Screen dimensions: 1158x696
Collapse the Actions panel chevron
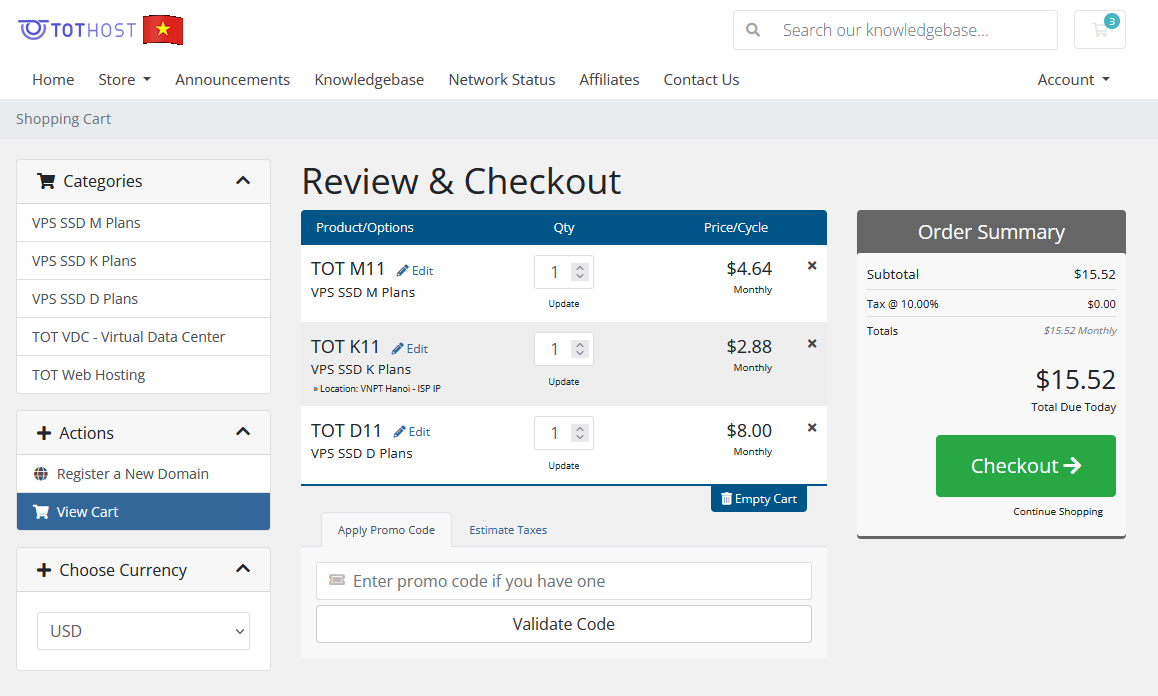coord(243,432)
